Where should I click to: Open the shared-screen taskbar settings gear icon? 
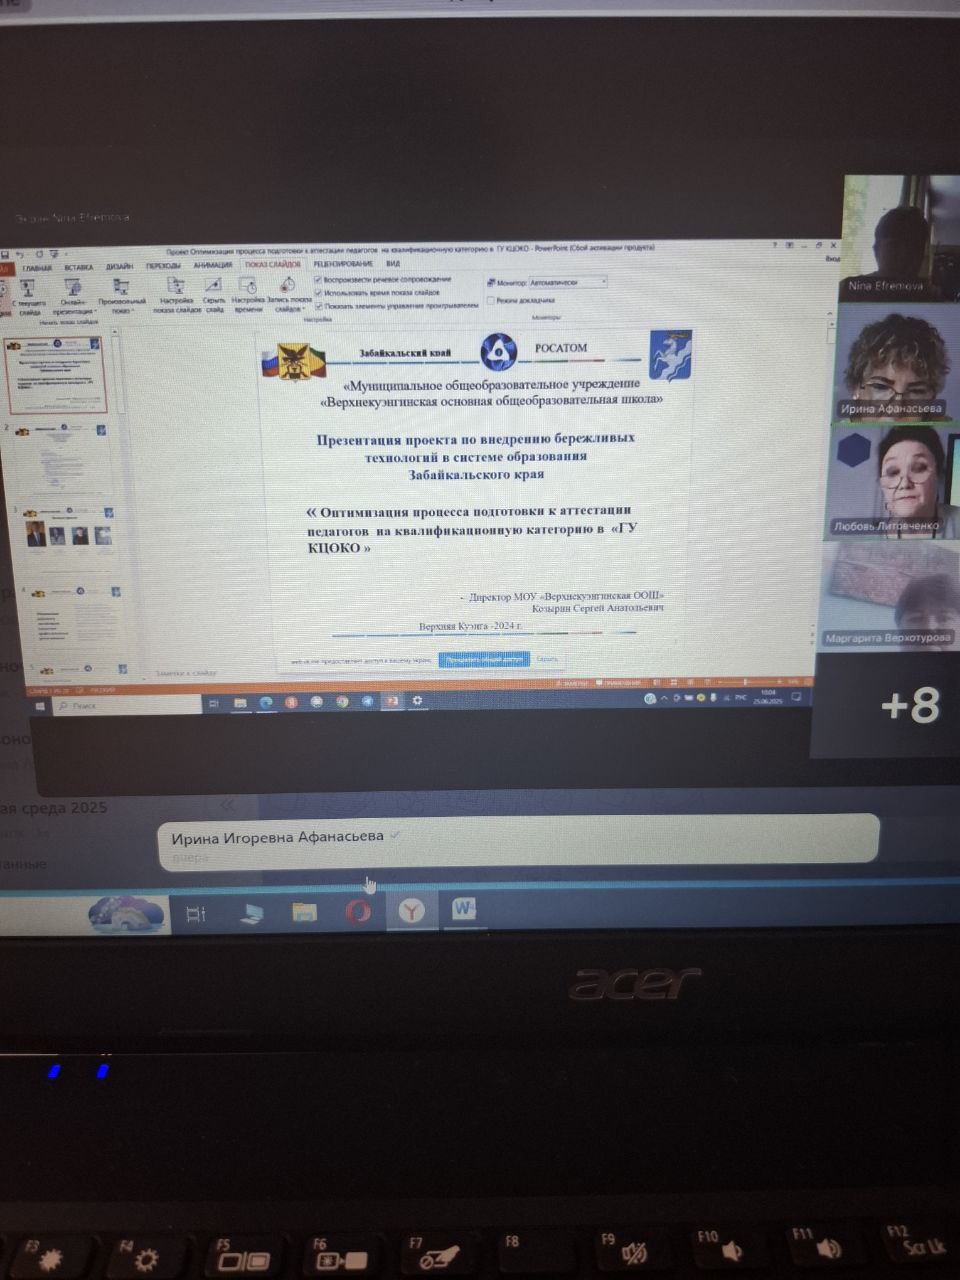(x=417, y=701)
